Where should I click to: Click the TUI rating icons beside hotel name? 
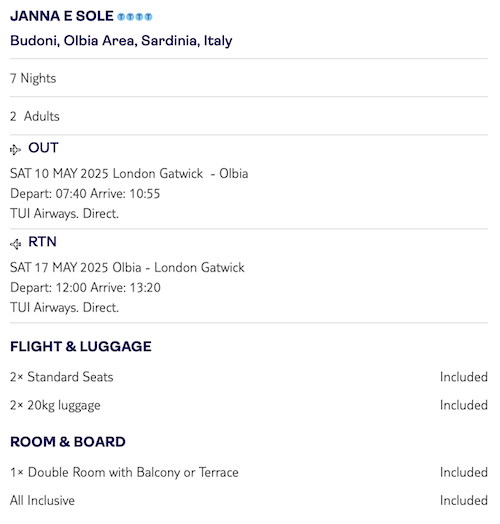point(135,17)
